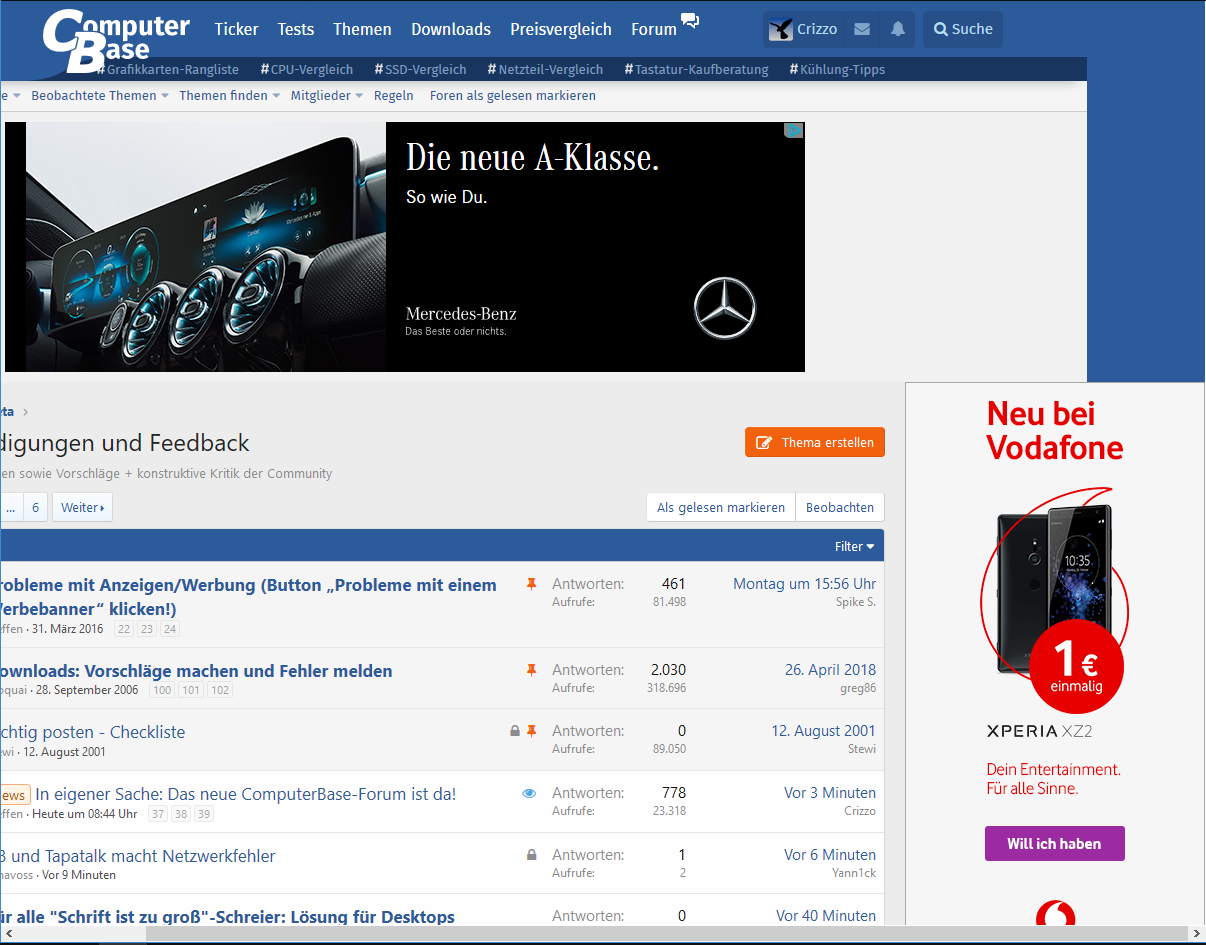Click the lock icon on Tapatalk thread

coord(532,855)
